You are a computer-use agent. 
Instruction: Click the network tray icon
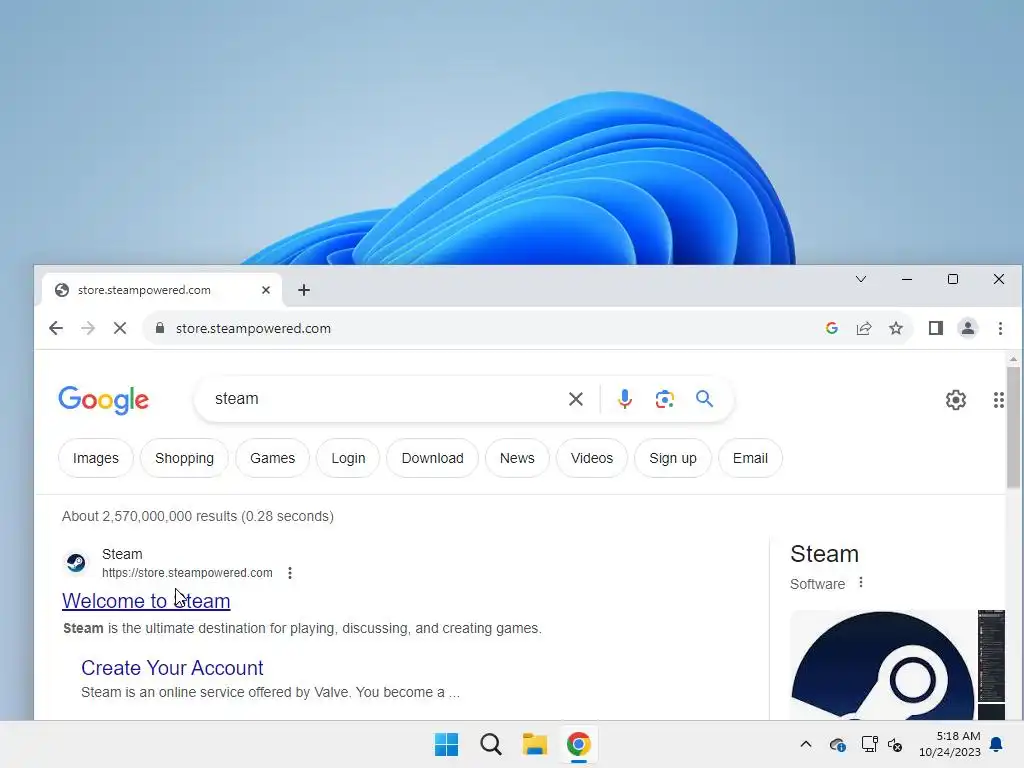click(869, 744)
